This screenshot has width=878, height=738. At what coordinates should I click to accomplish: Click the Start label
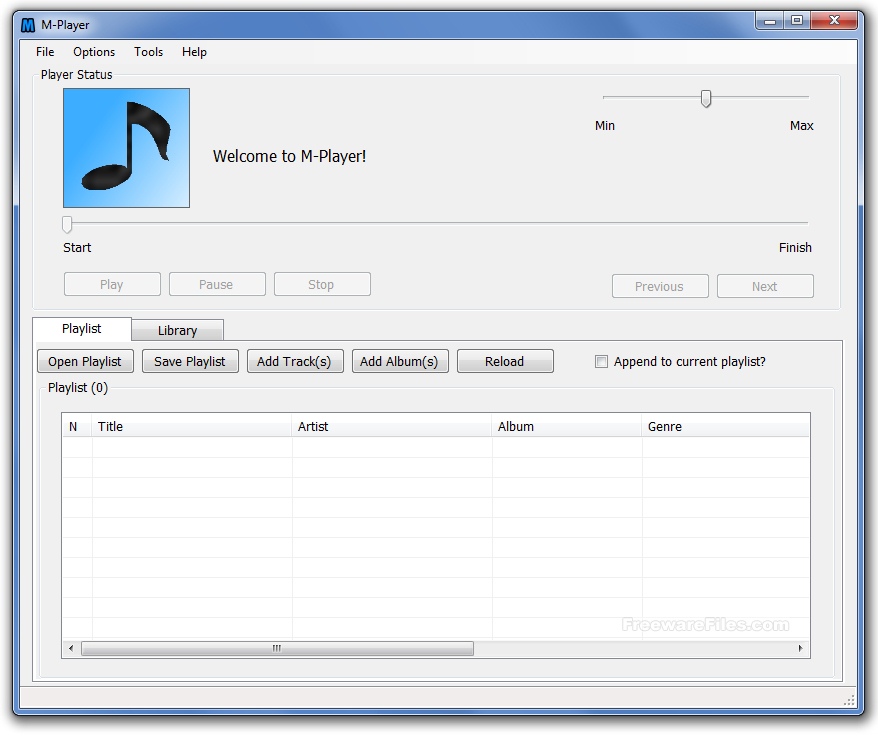click(x=77, y=247)
